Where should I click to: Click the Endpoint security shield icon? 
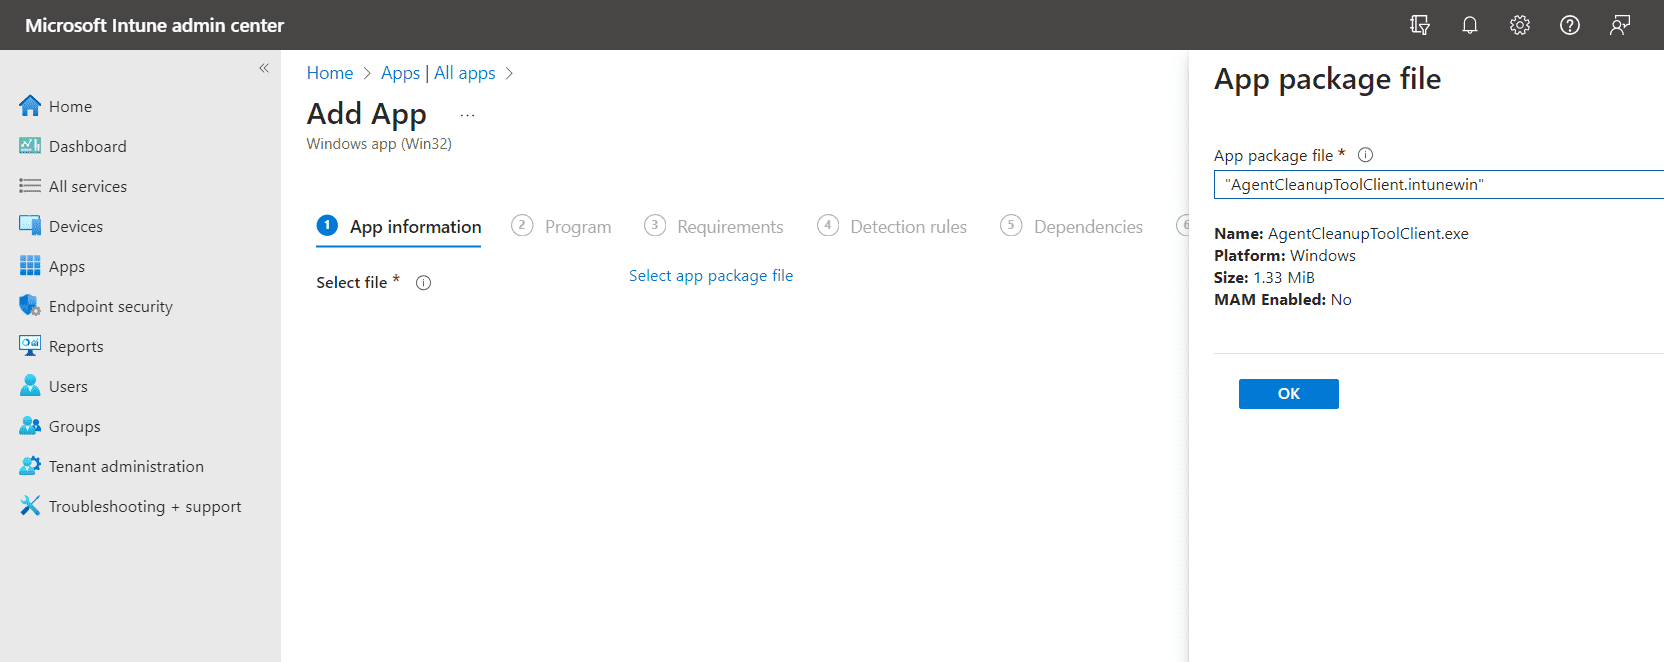coord(30,306)
